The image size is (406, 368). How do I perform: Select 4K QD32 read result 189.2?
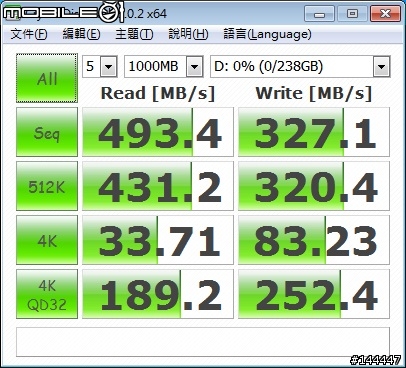coord(158,294)
